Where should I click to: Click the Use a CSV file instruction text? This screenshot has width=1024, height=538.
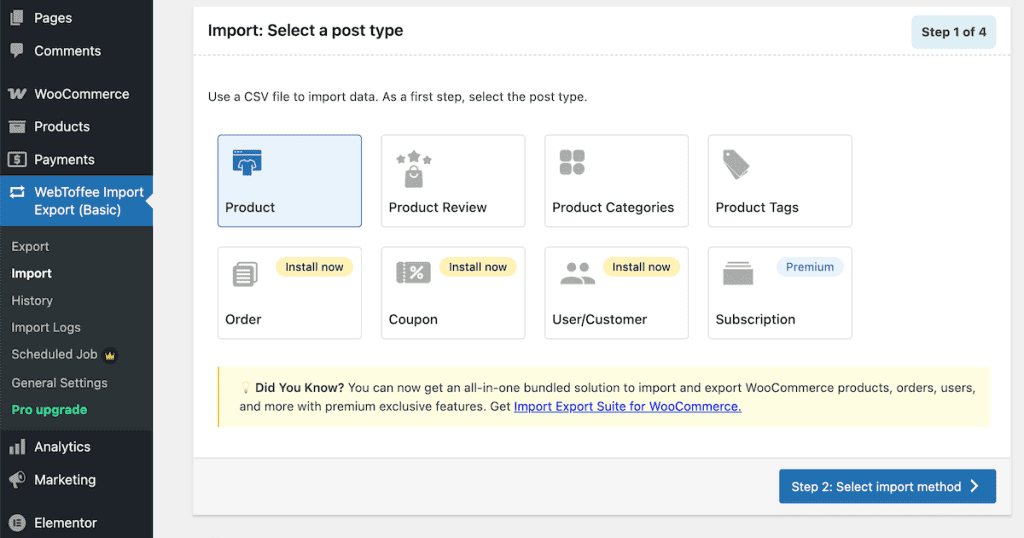coord(397,97)
